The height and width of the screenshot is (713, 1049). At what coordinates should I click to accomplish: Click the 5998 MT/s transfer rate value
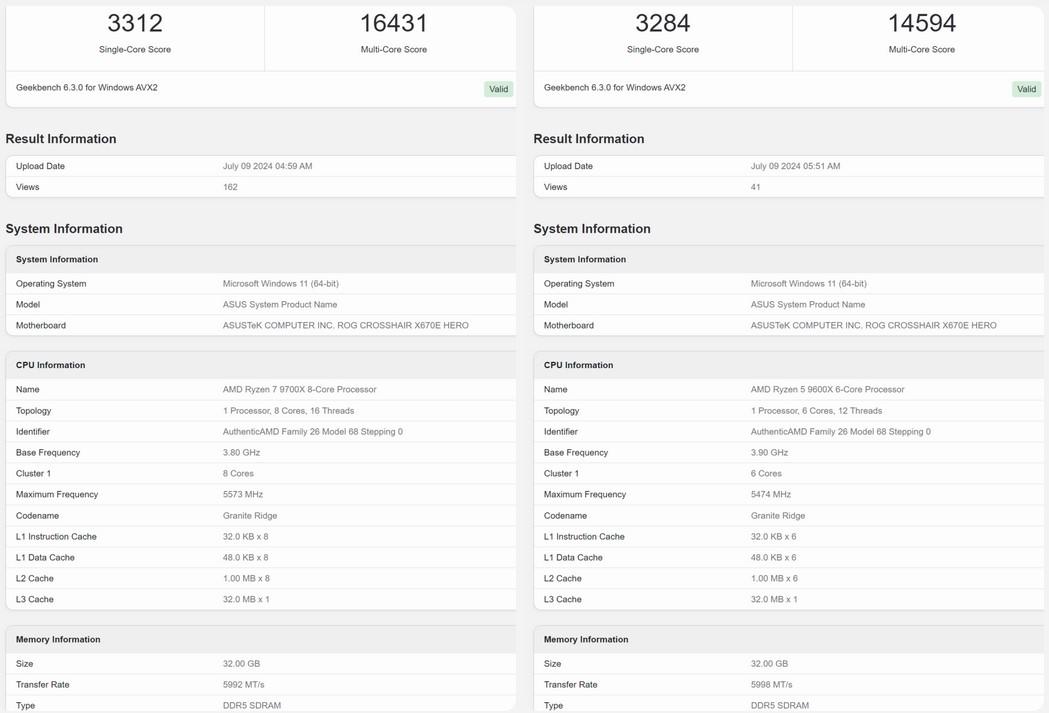click(772, 684)
